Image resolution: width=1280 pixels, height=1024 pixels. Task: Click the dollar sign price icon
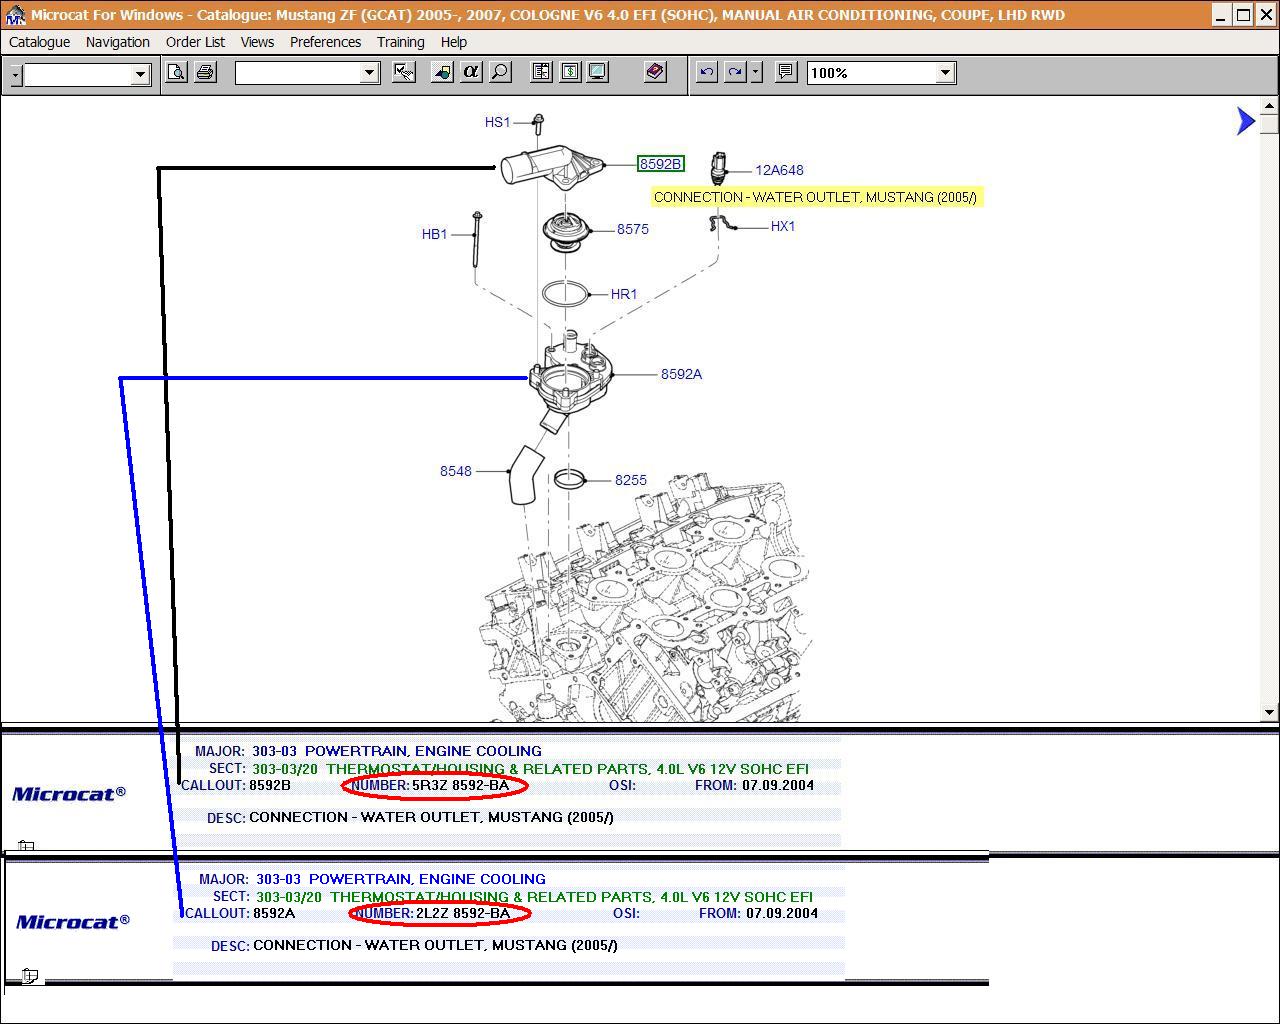569,72
